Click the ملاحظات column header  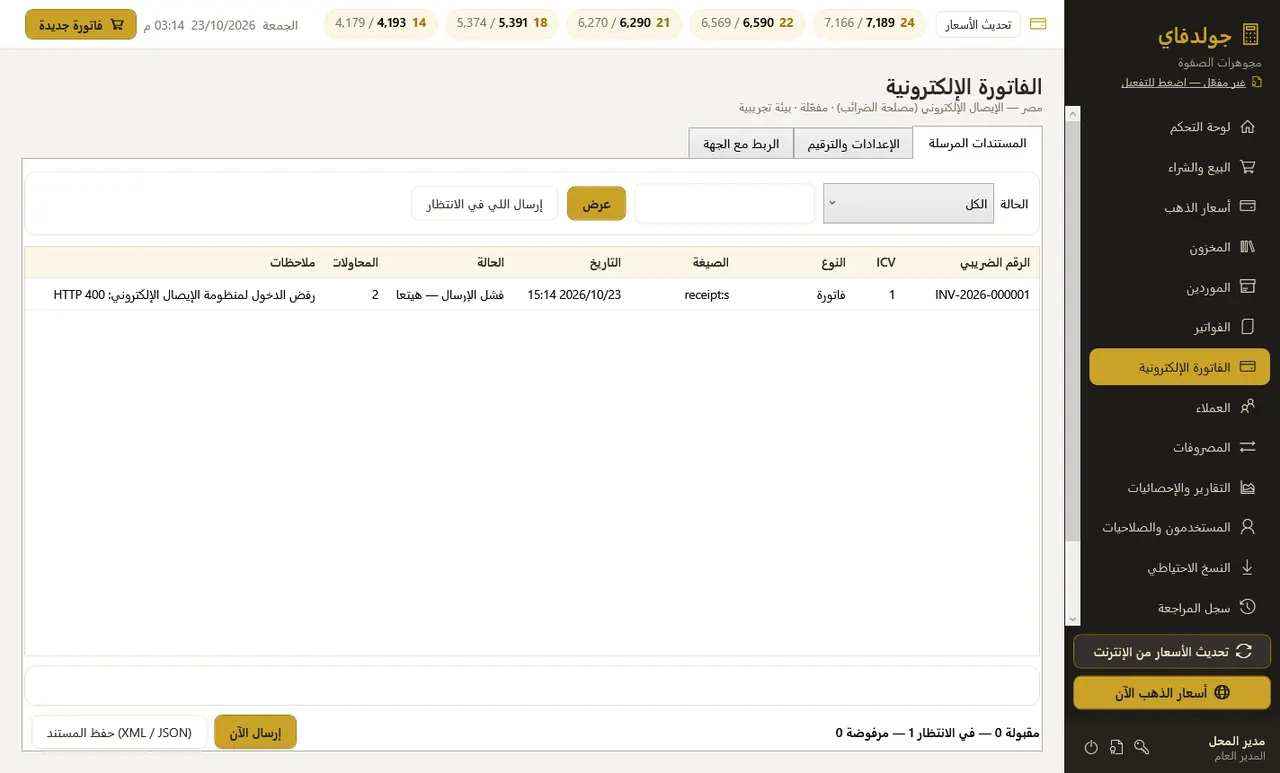click(293, 263)
